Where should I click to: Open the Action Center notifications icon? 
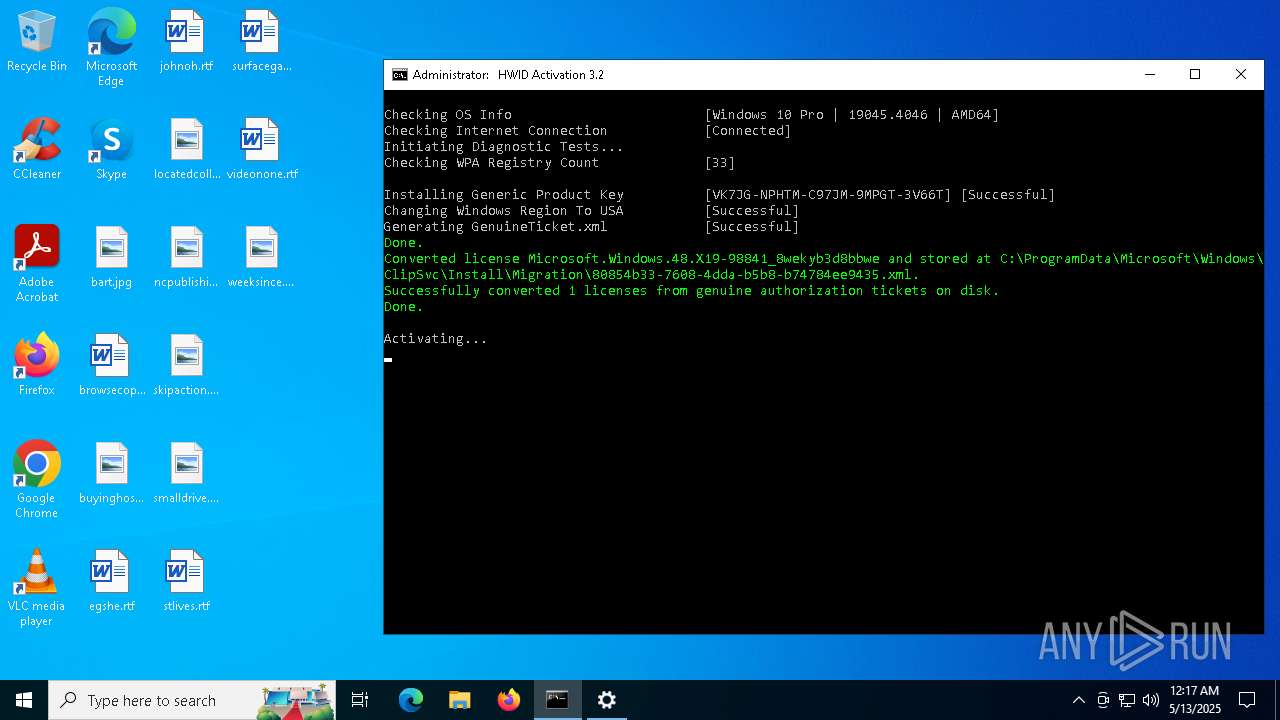click(1247, 700)
